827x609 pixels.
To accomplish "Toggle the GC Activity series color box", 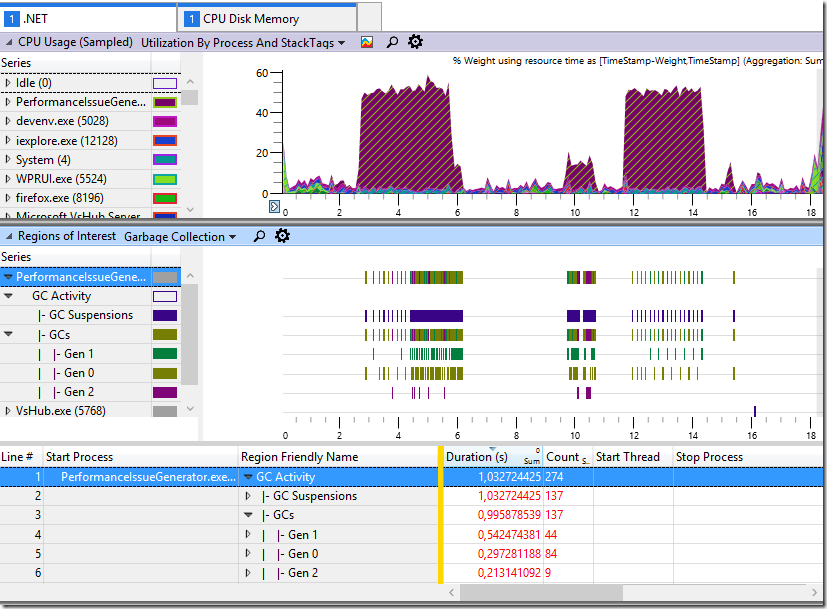I will coord(165,296).
